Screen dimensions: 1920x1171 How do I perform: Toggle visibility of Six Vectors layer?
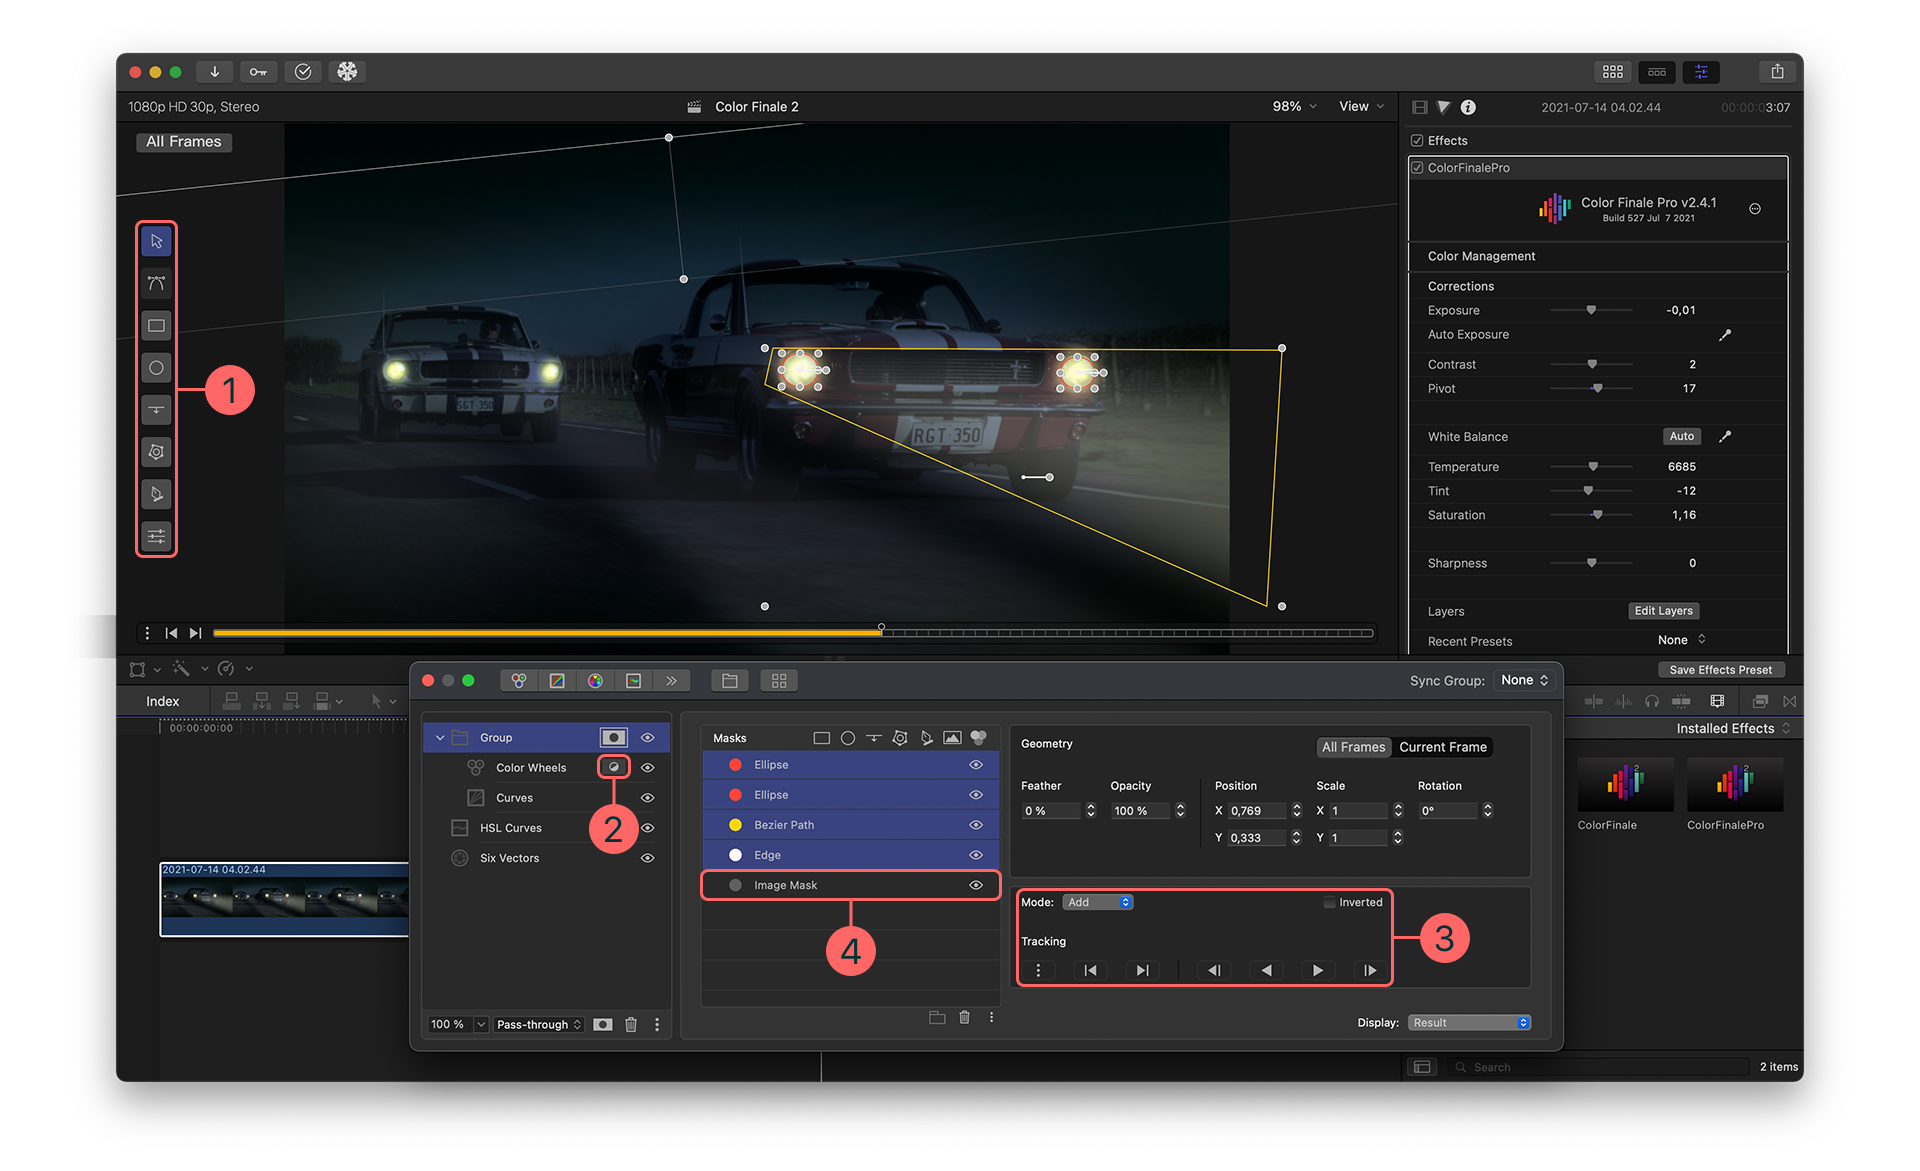click(x=648, y=858)
